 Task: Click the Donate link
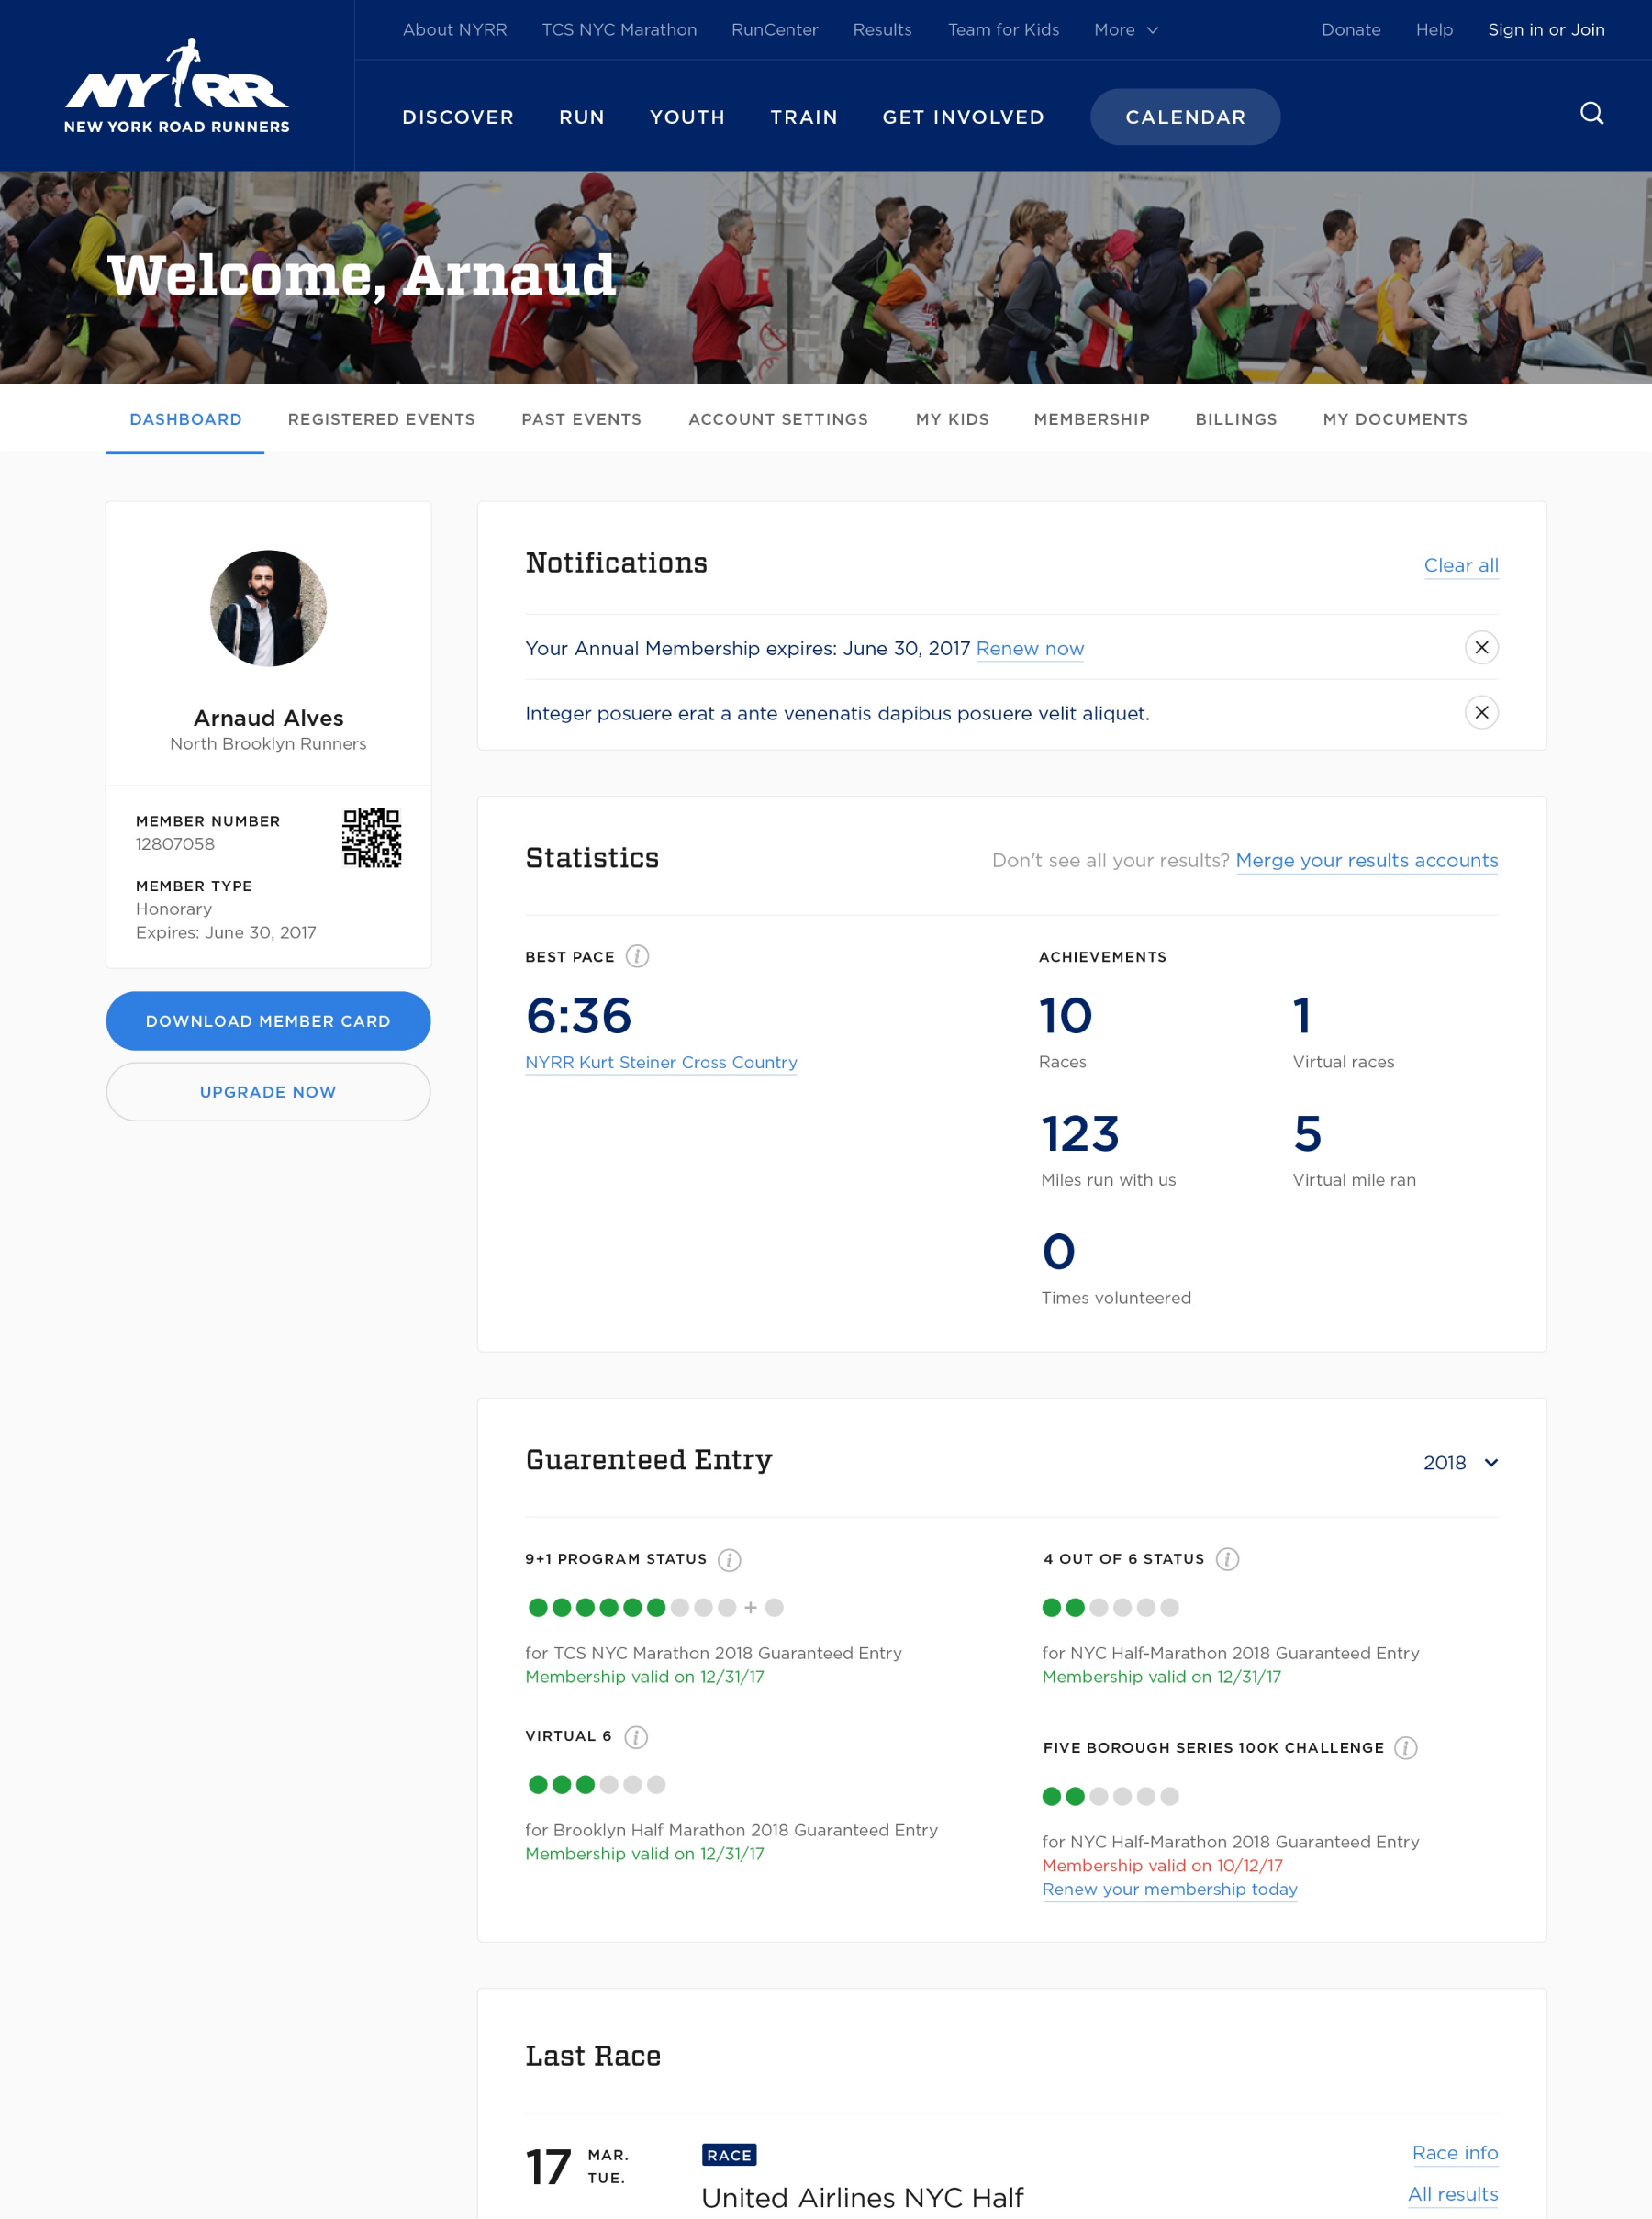click(x=1351, y=30)
